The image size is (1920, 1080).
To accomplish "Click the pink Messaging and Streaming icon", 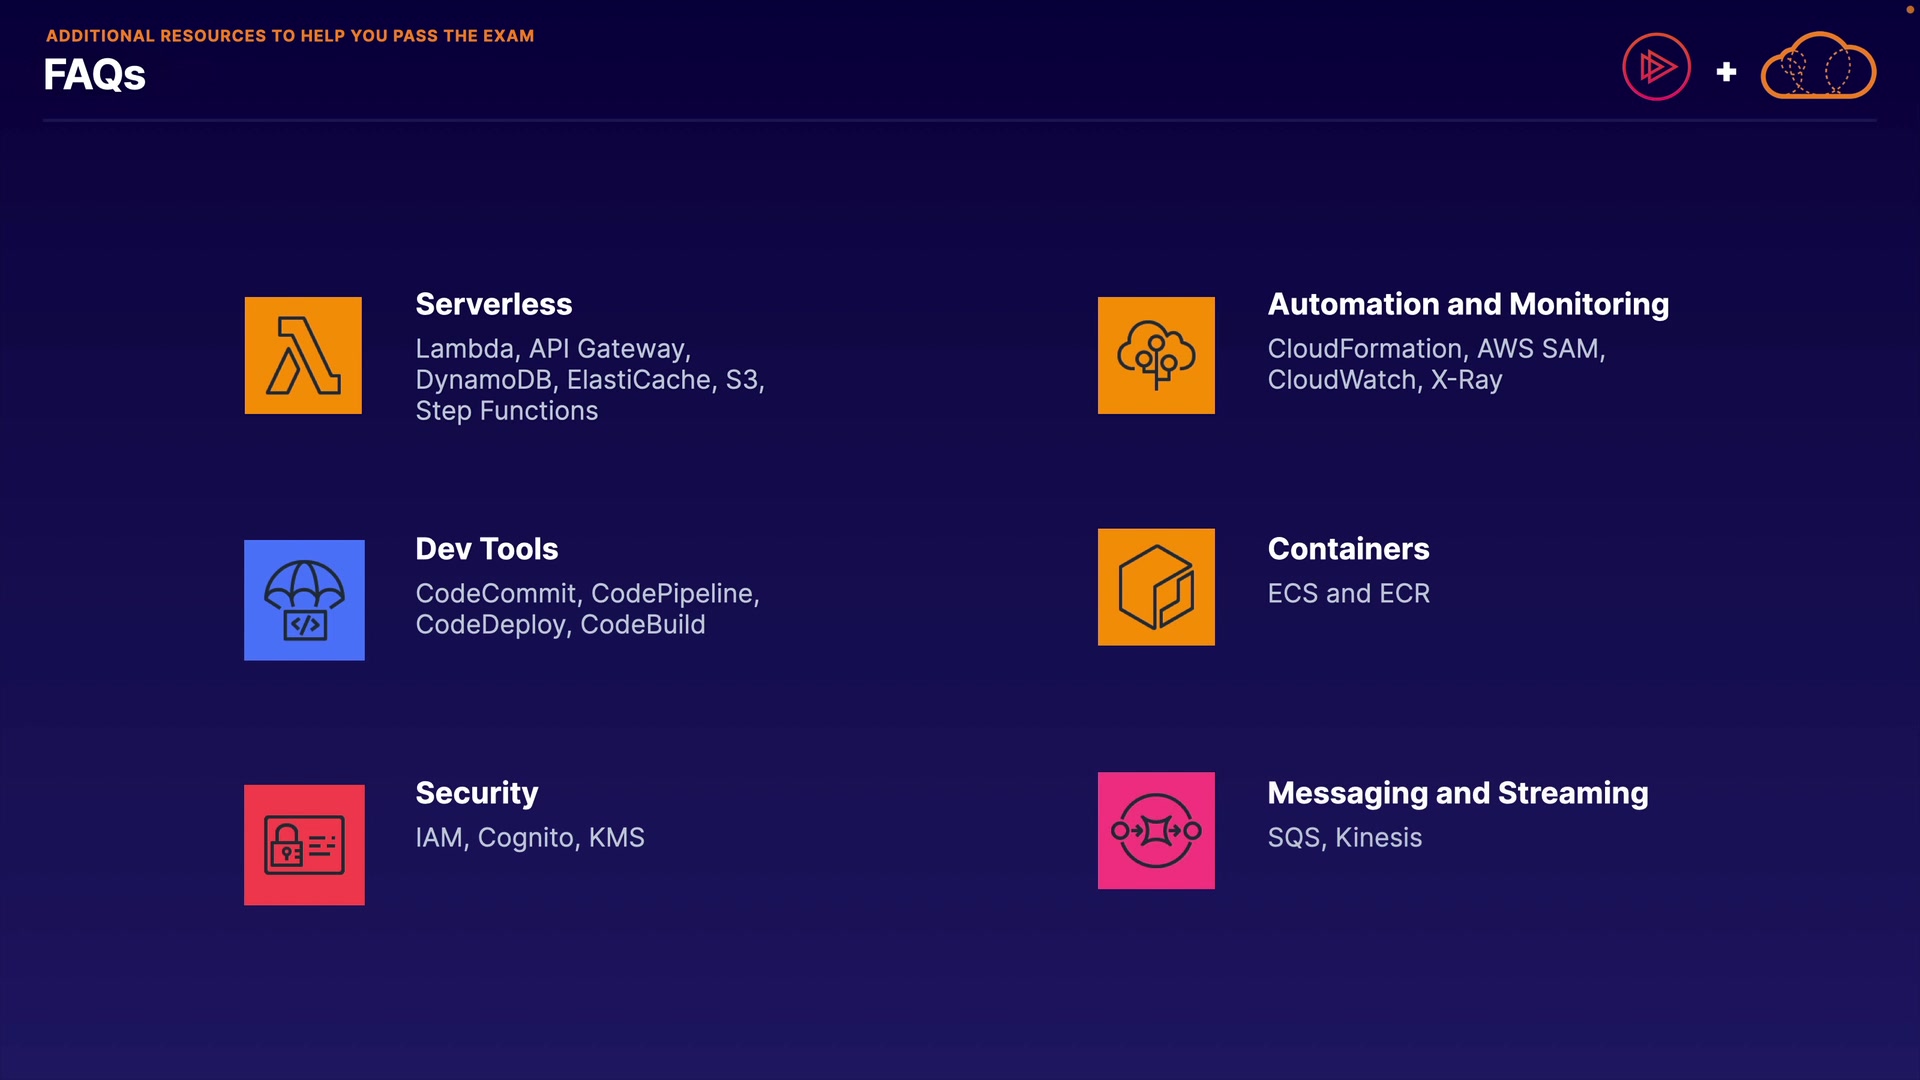I will [1156, 830].
